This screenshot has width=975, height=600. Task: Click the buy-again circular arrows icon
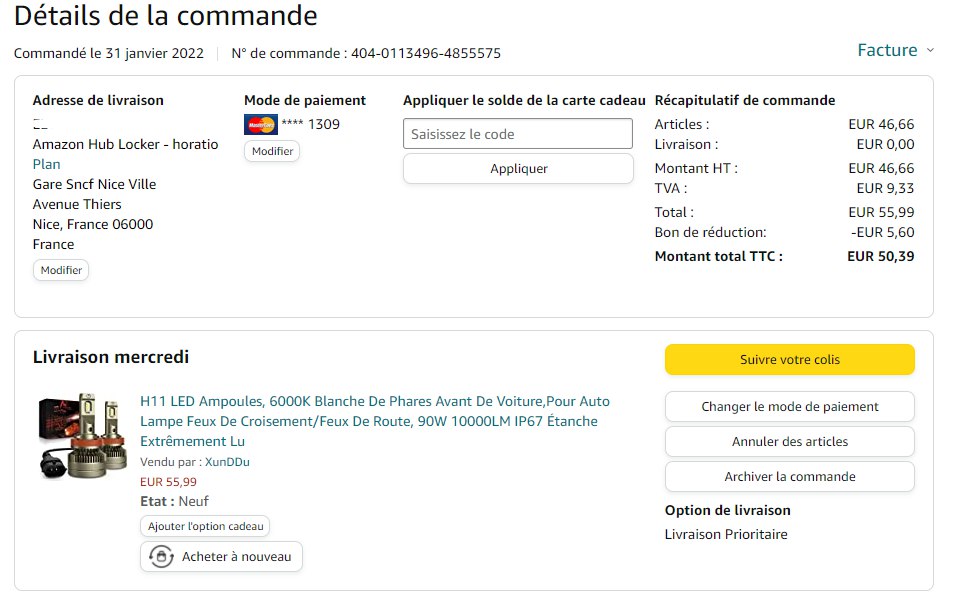click(161, 556)
